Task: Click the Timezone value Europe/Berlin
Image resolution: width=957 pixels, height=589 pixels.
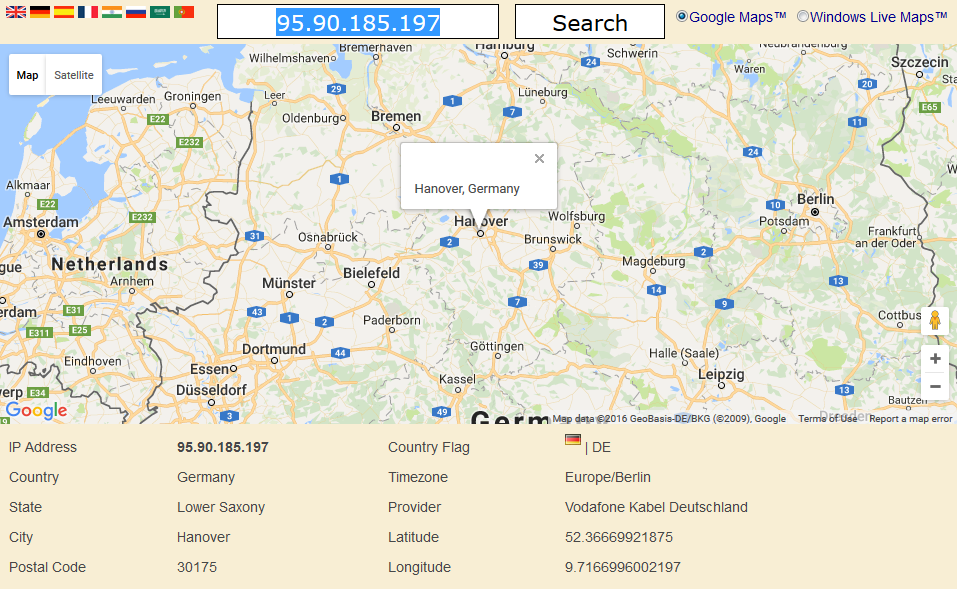Action: pos(608,477)
